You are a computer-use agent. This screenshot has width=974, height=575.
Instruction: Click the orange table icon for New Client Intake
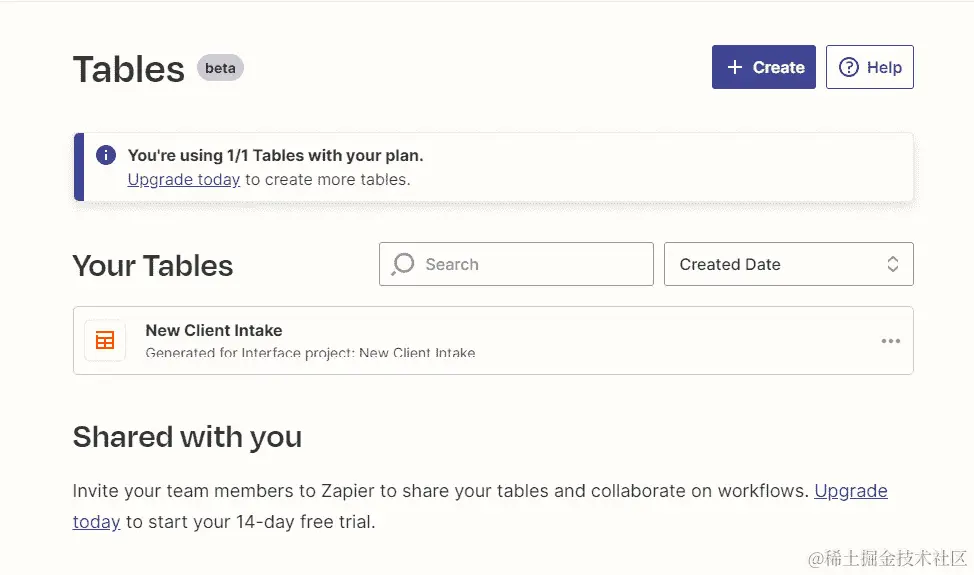coord(105,340)
